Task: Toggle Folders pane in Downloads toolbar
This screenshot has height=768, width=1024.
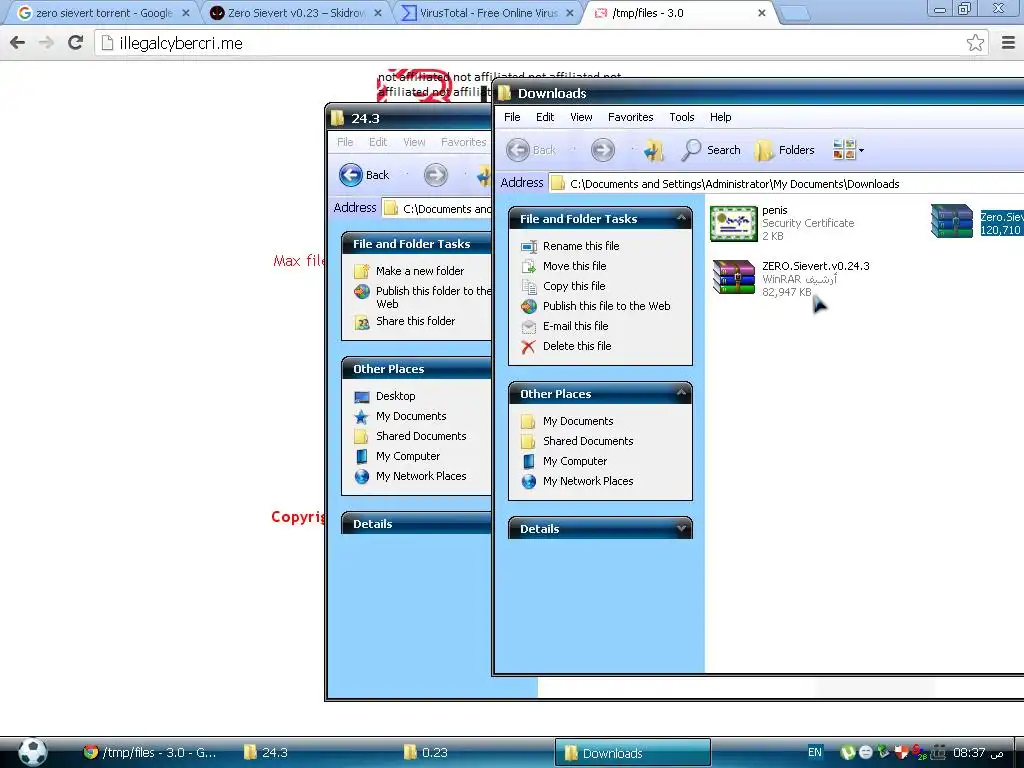Action: [x=784, y=150]
